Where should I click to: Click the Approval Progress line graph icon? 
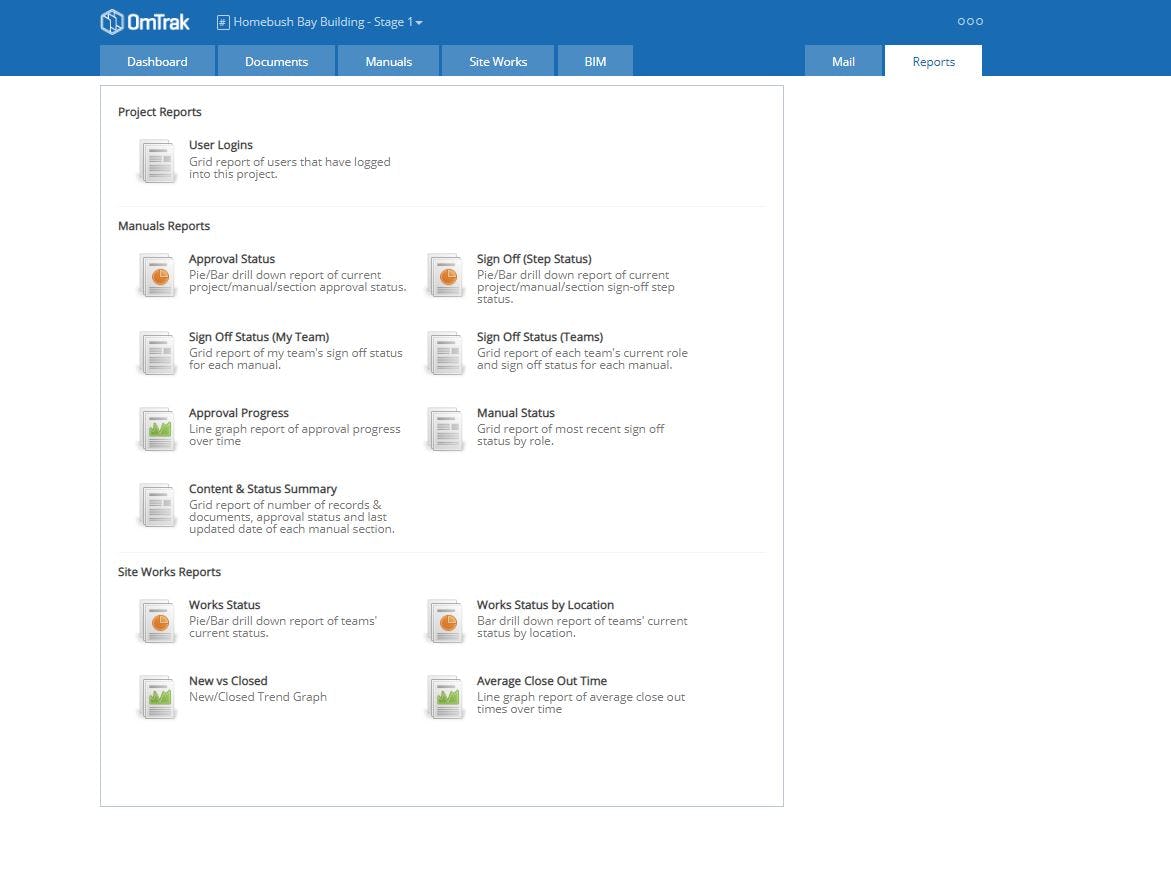156,429
